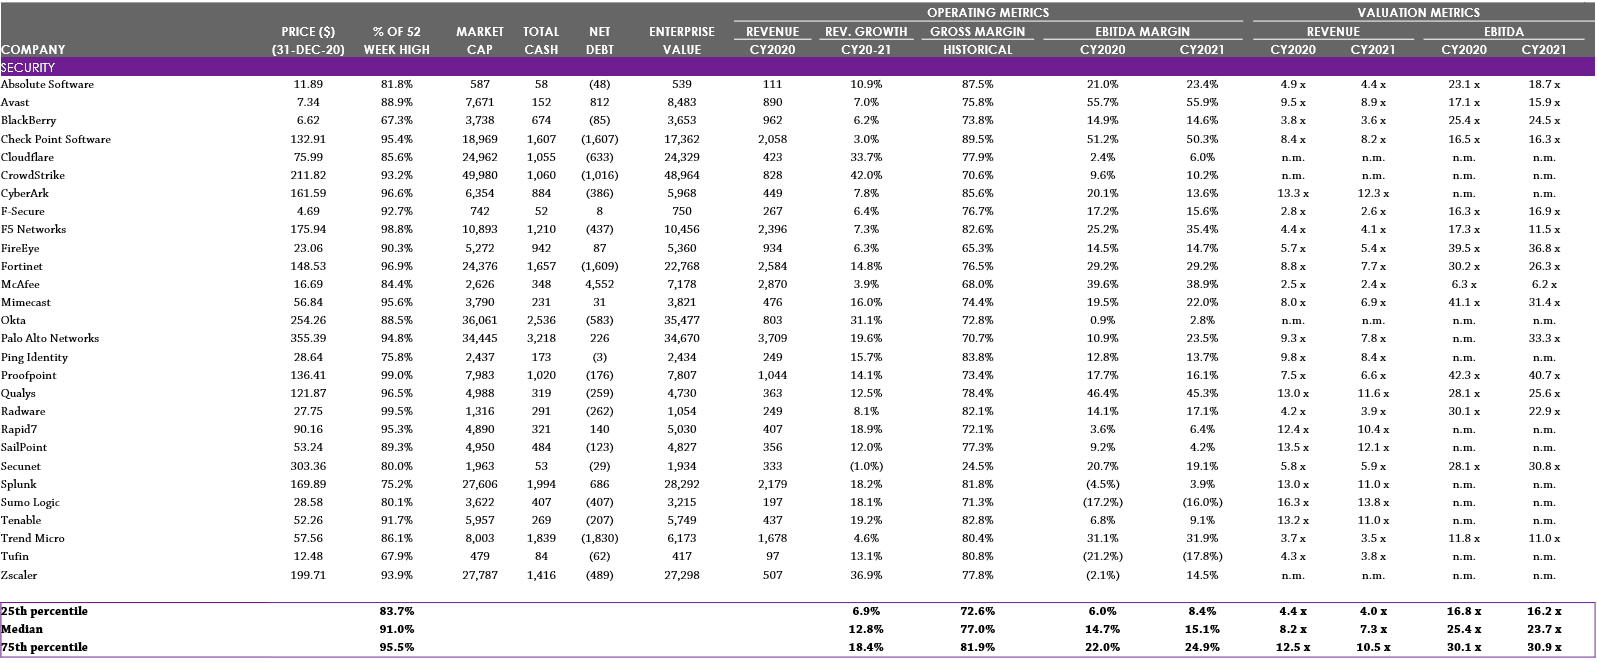The width and height of the screenshot is (1597, 663).
Task: Click the Trend Micro company name
Action: [33, 538]
